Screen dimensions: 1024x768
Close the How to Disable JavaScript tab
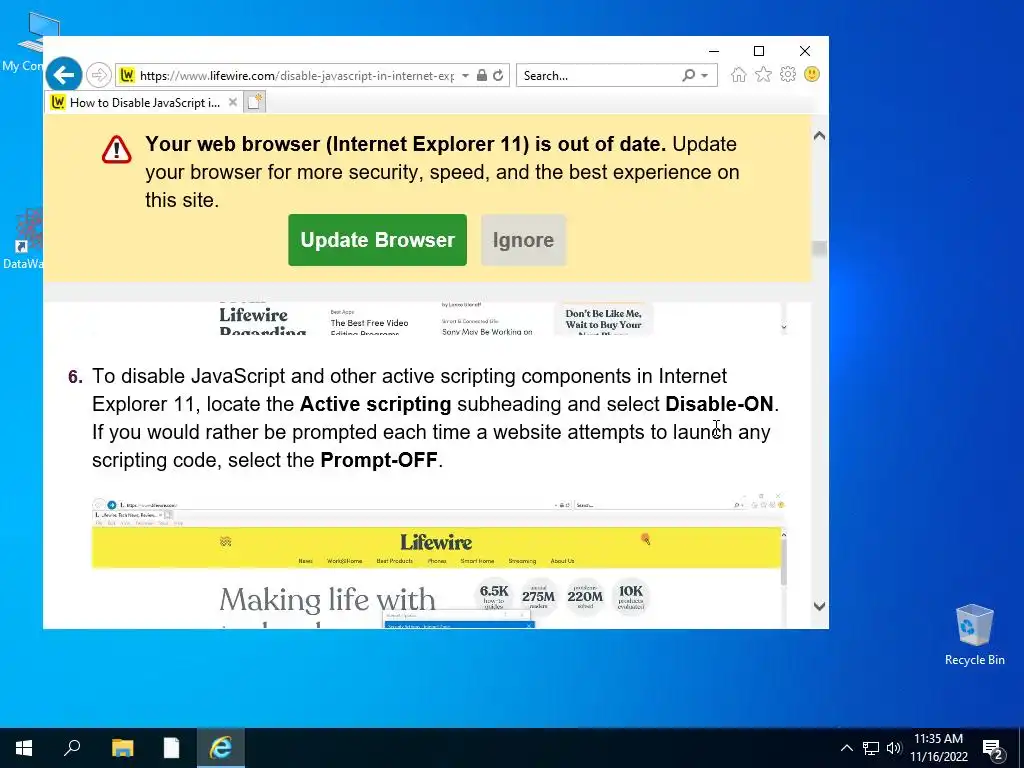232,103
